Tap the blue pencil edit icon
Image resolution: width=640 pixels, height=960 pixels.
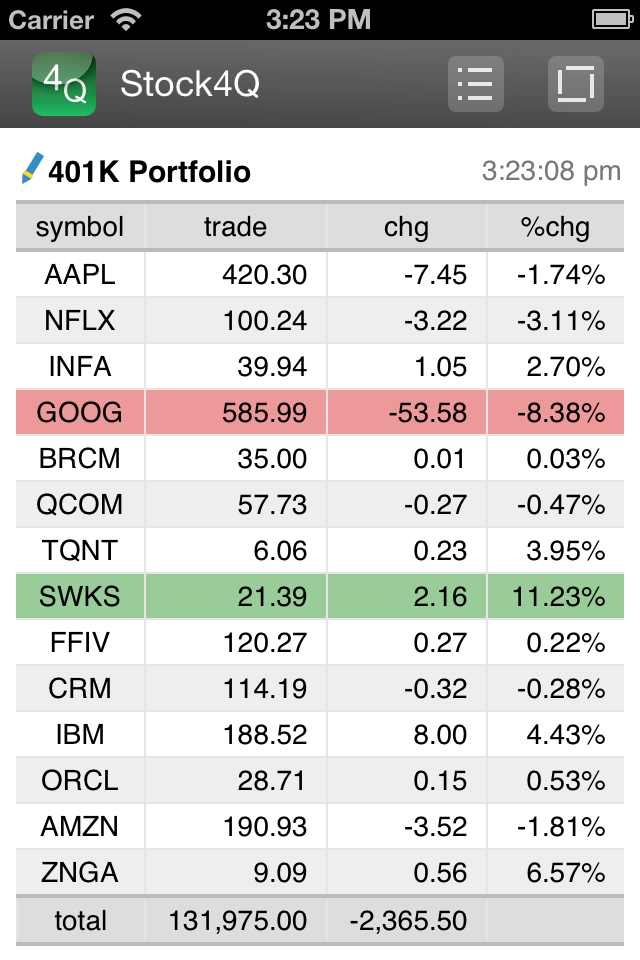(x=32, y=168)
